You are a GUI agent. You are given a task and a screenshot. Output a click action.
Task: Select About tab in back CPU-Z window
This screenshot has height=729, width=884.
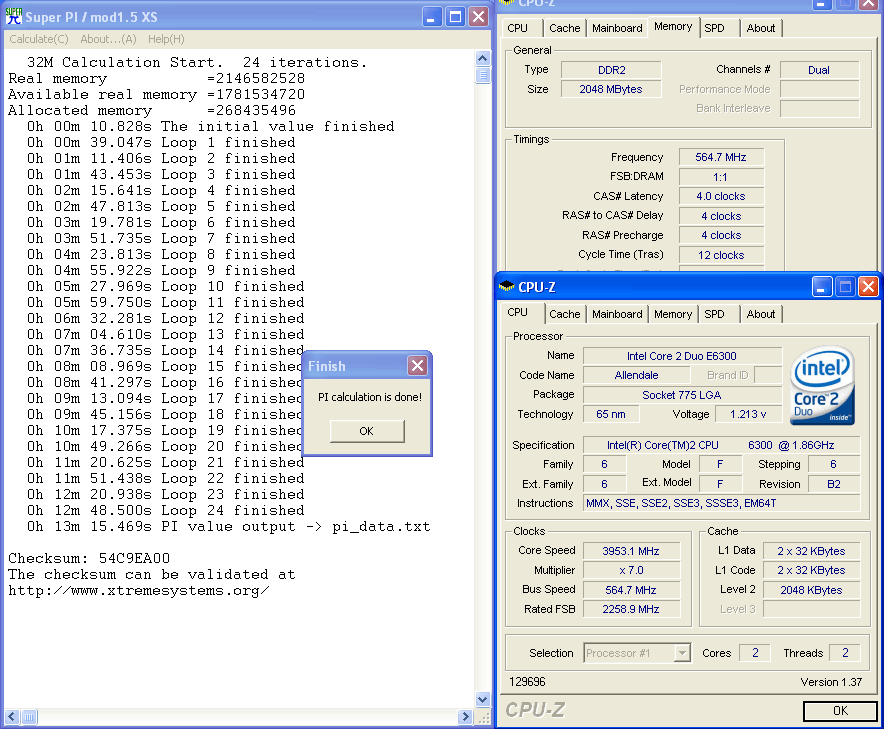[761, 28]
